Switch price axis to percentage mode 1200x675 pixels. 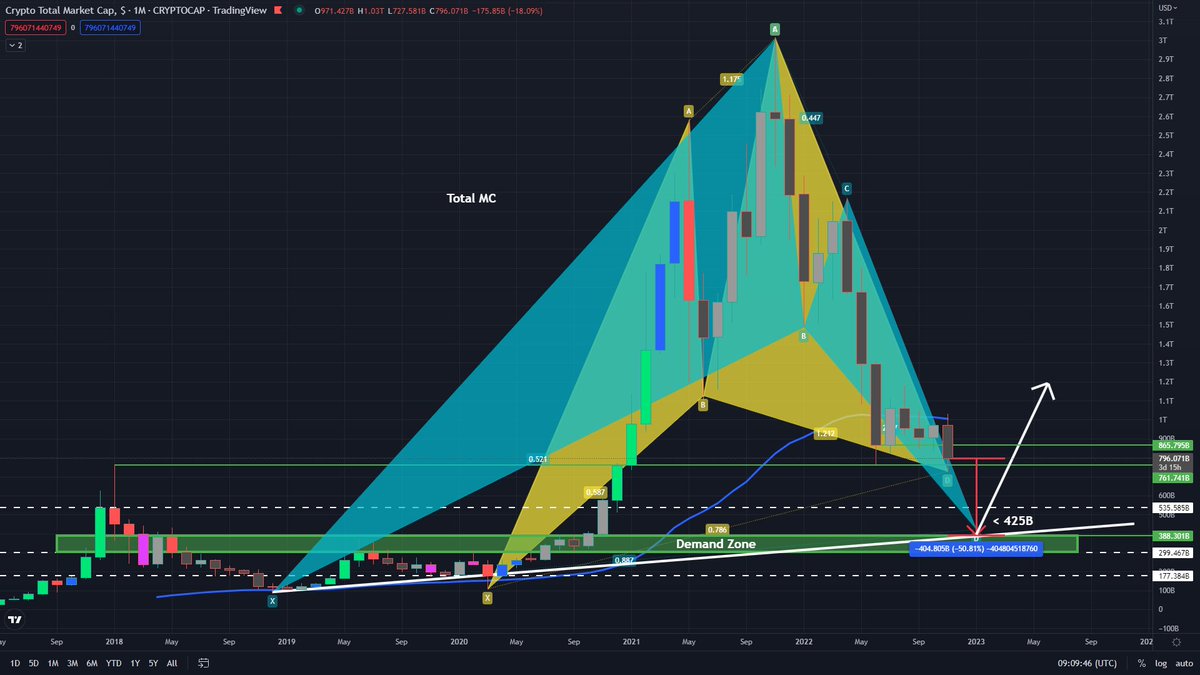[x=1140, y=662]
